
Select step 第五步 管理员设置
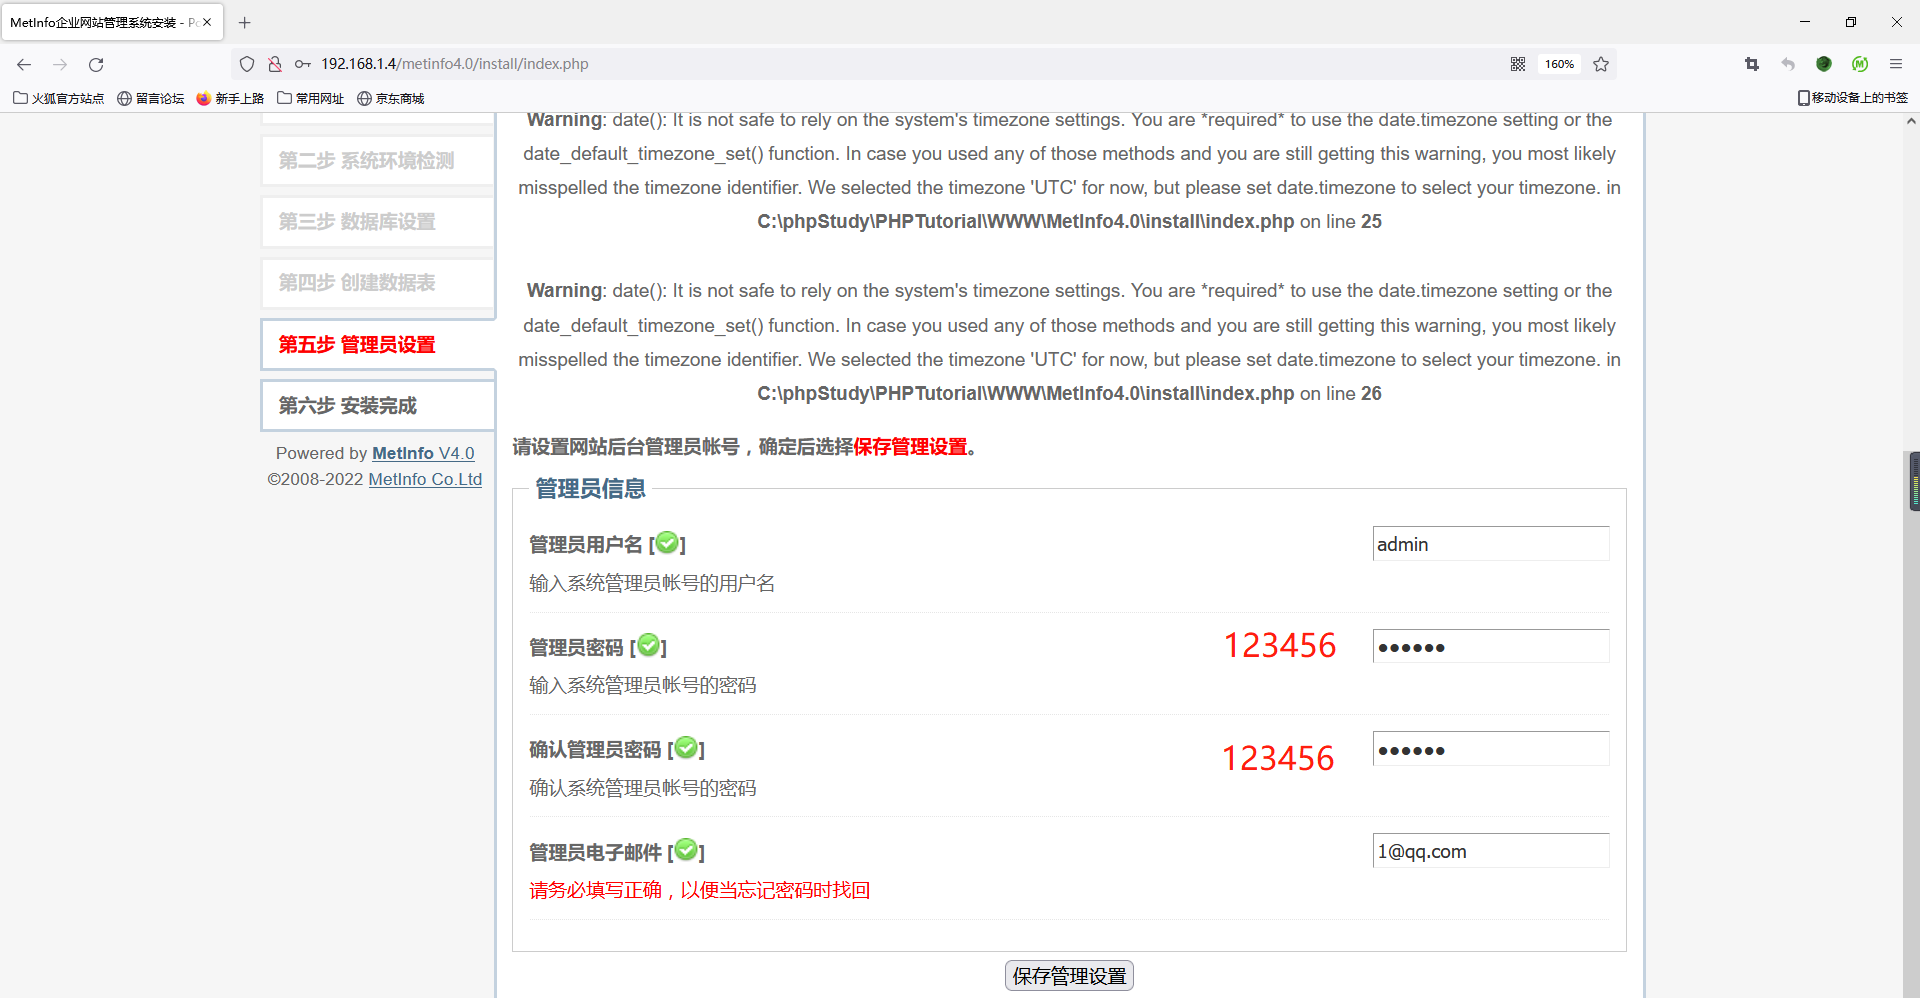coord(378,344)
